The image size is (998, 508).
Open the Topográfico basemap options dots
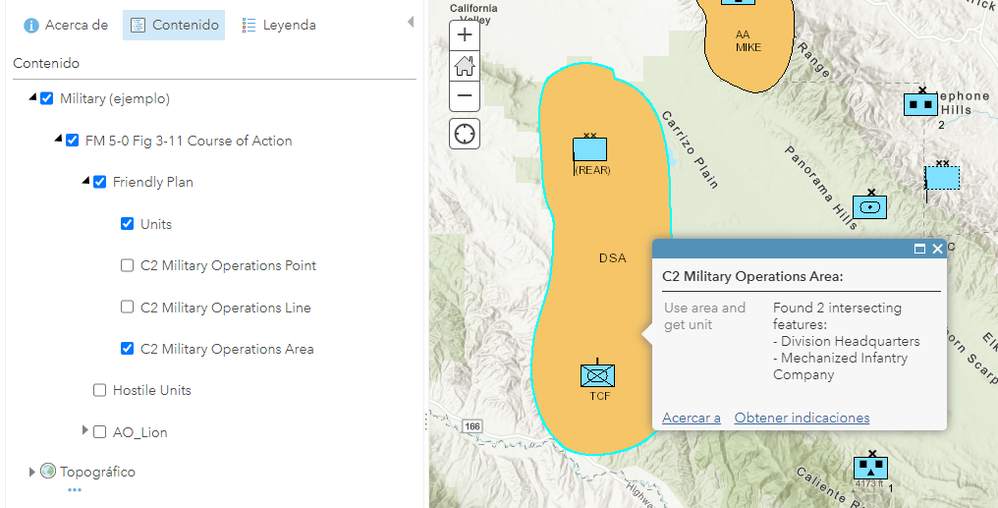[x=74, y=490]
